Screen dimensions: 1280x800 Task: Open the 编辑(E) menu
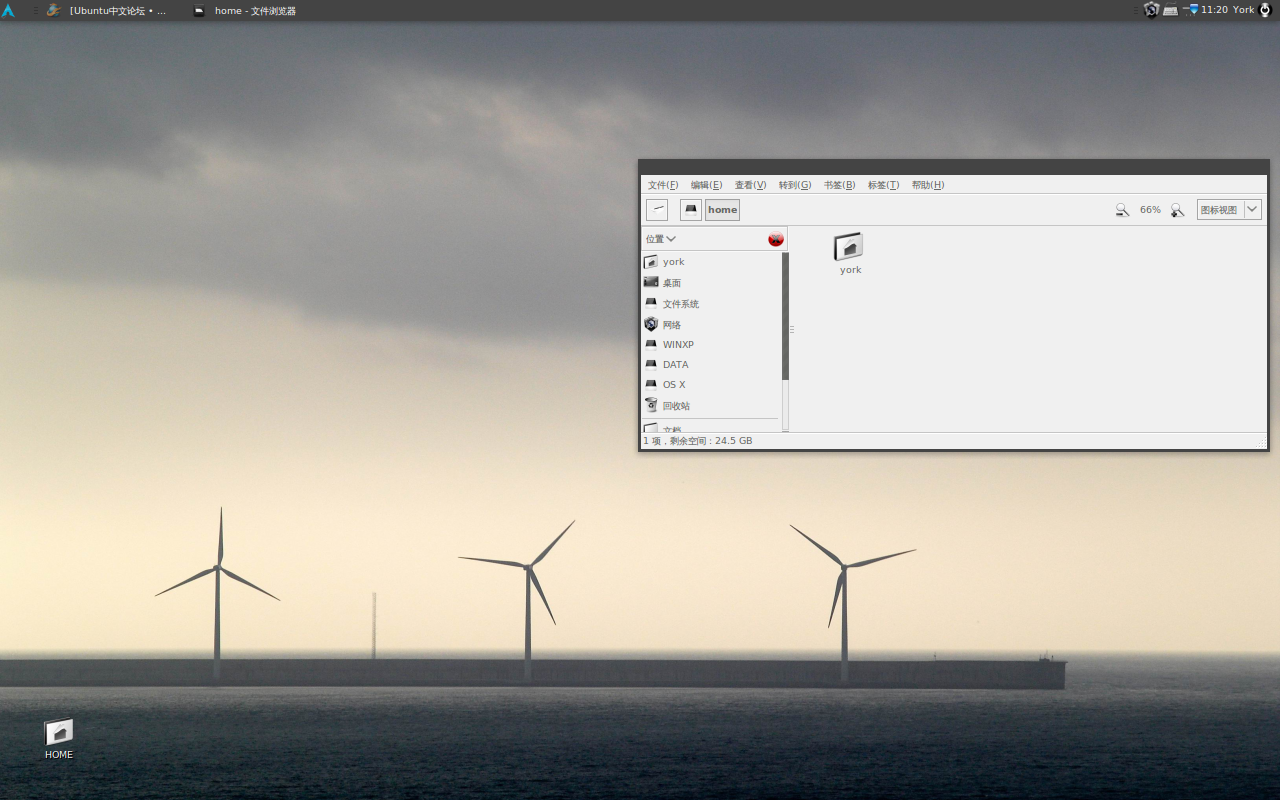pos(706,185)
